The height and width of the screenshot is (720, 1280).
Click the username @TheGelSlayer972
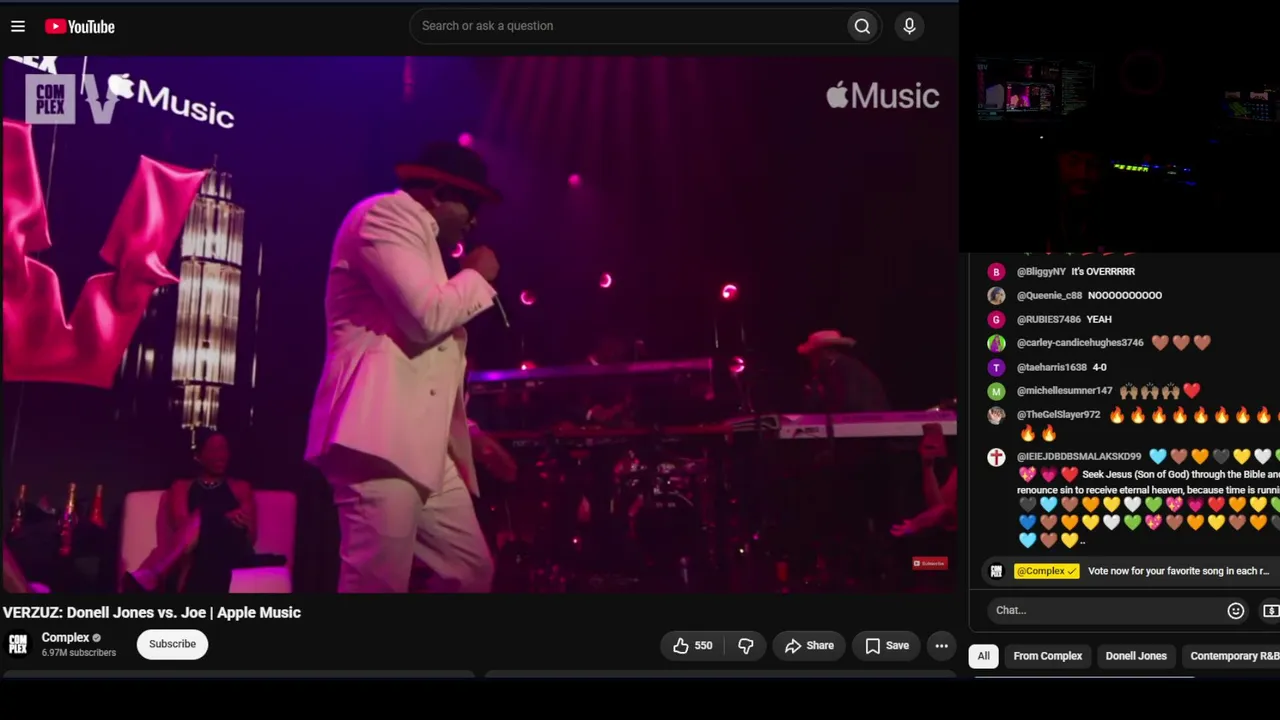pyautogui.click(x=1058, y=415)
